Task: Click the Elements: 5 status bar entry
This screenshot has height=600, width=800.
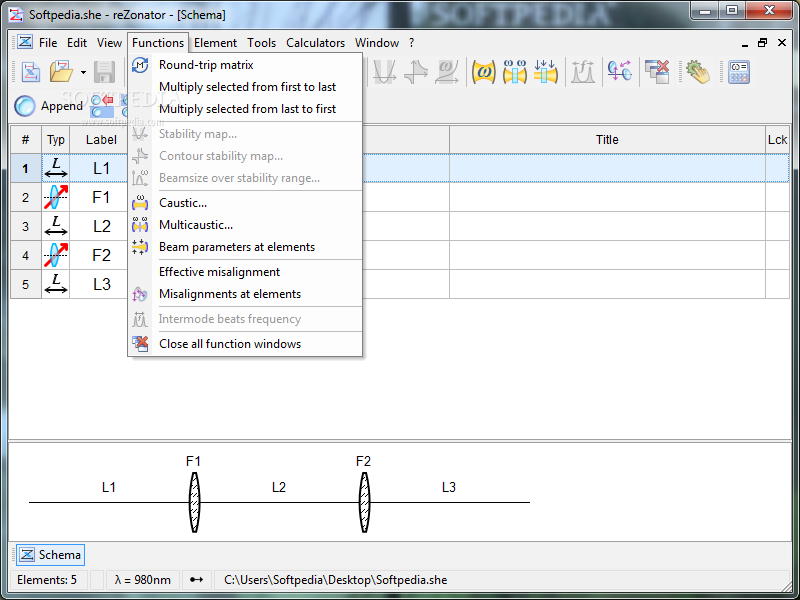Action: (x=47, y=580)
